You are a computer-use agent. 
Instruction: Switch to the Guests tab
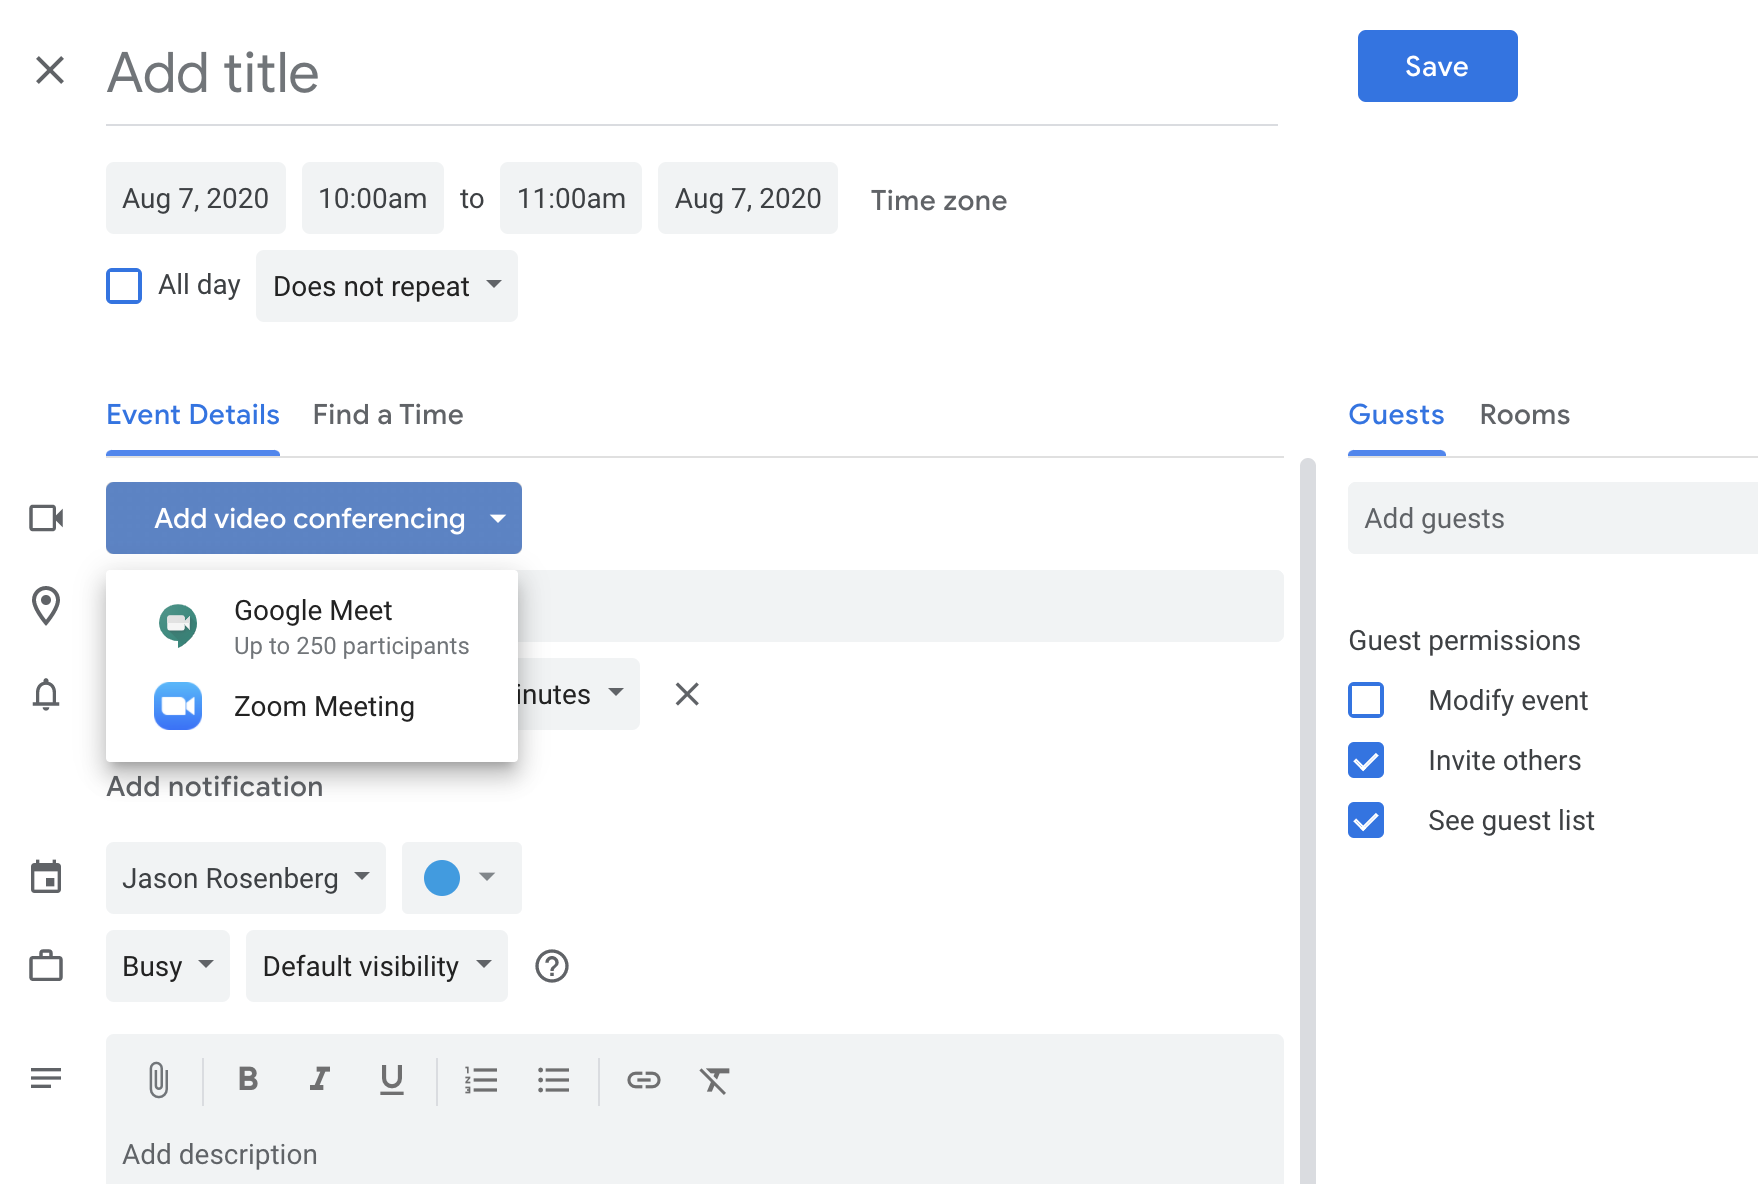click(1396, 414)
